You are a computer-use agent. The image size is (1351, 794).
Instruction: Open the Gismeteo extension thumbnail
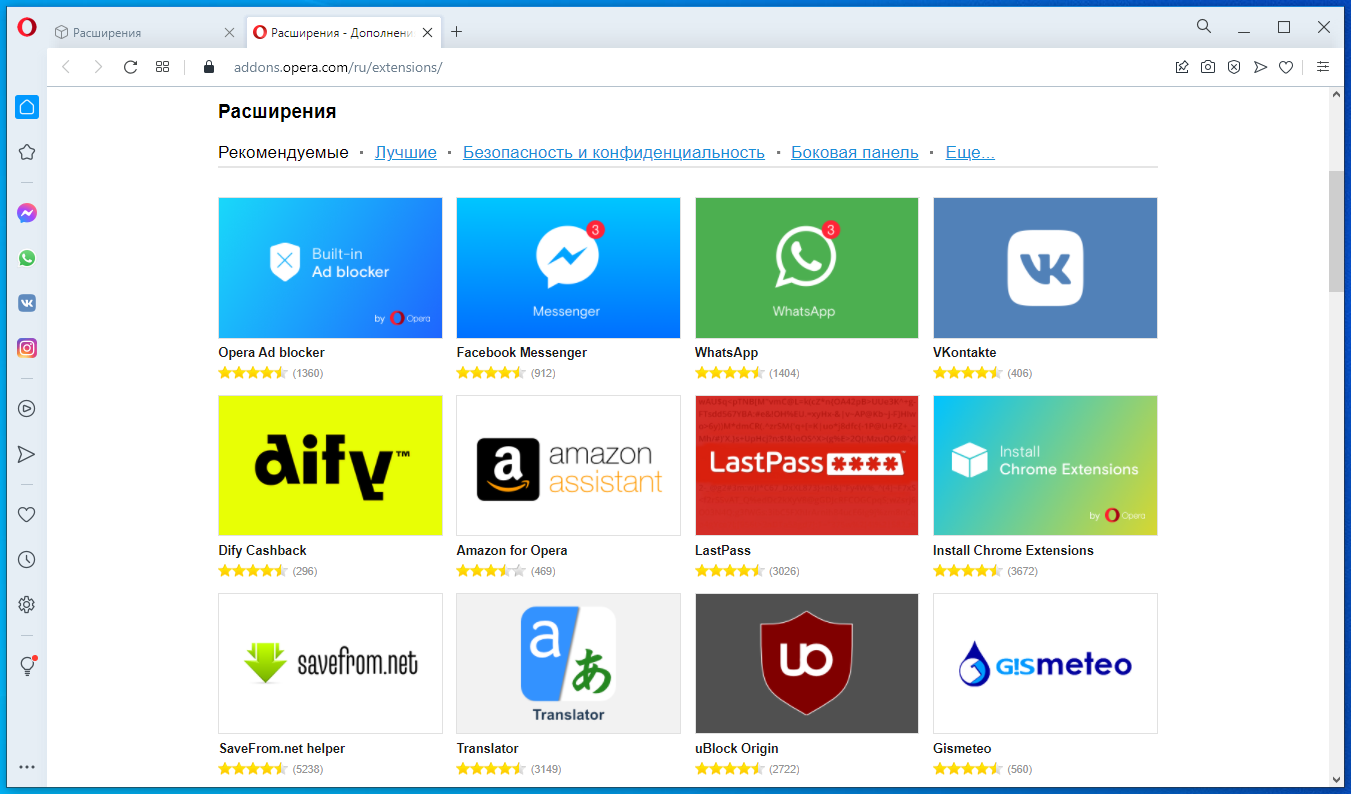tap(1045, 663)
